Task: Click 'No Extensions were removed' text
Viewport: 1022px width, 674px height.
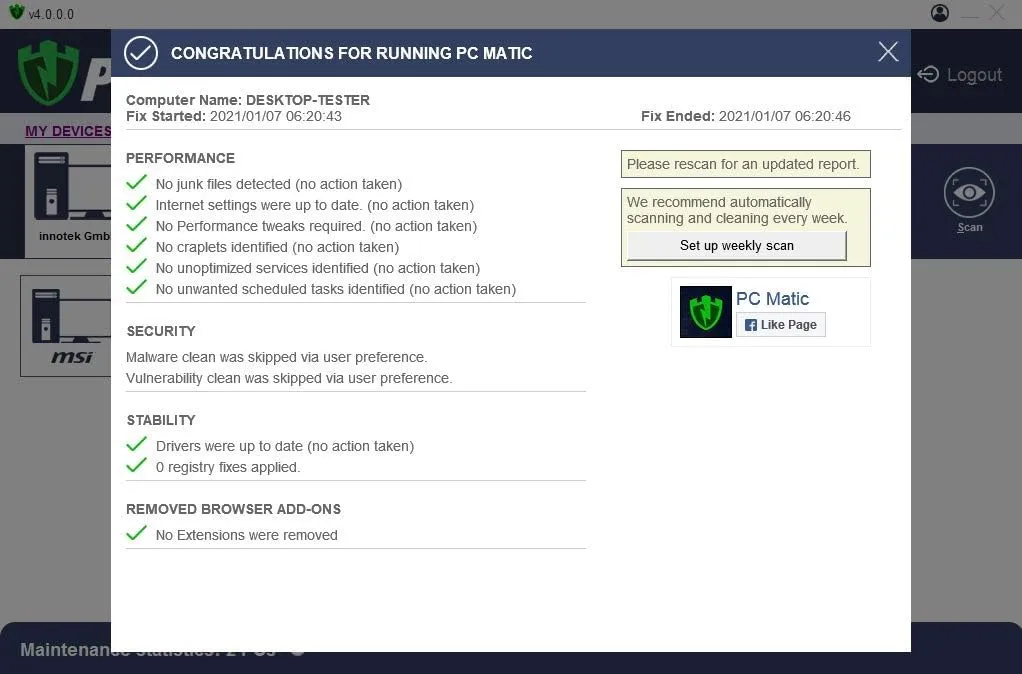Action: pyautogui.click(x=246, y=535)
